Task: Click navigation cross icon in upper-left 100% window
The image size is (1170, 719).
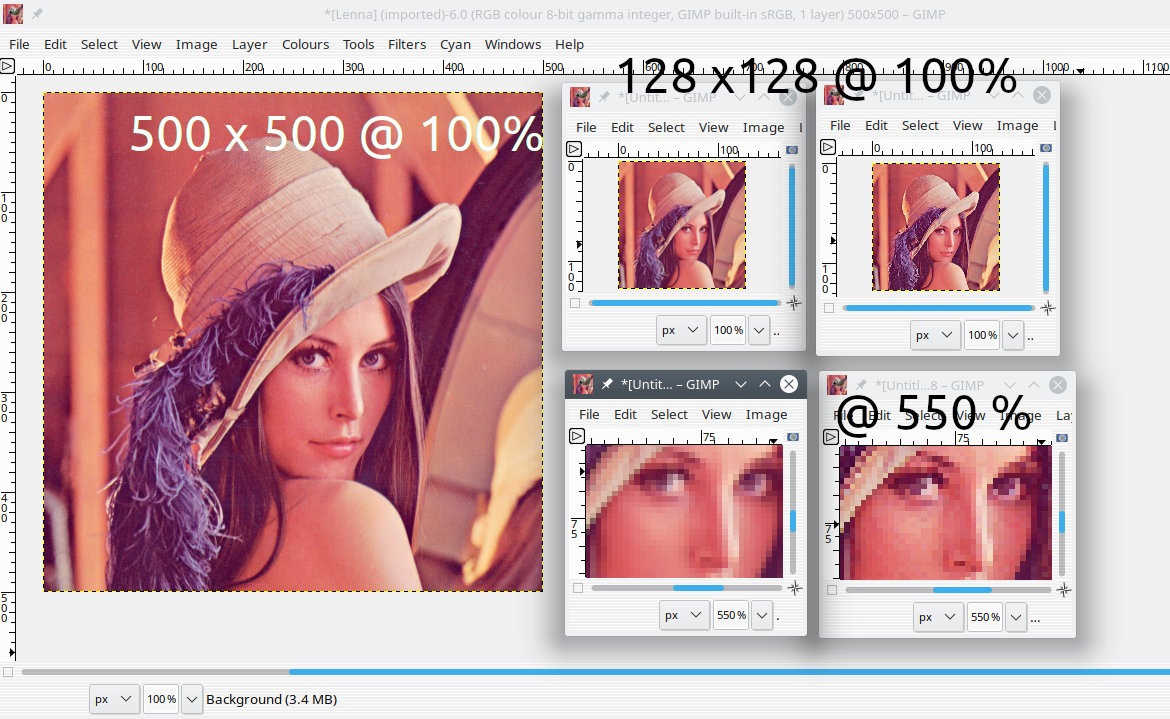Action: (794, 304)
